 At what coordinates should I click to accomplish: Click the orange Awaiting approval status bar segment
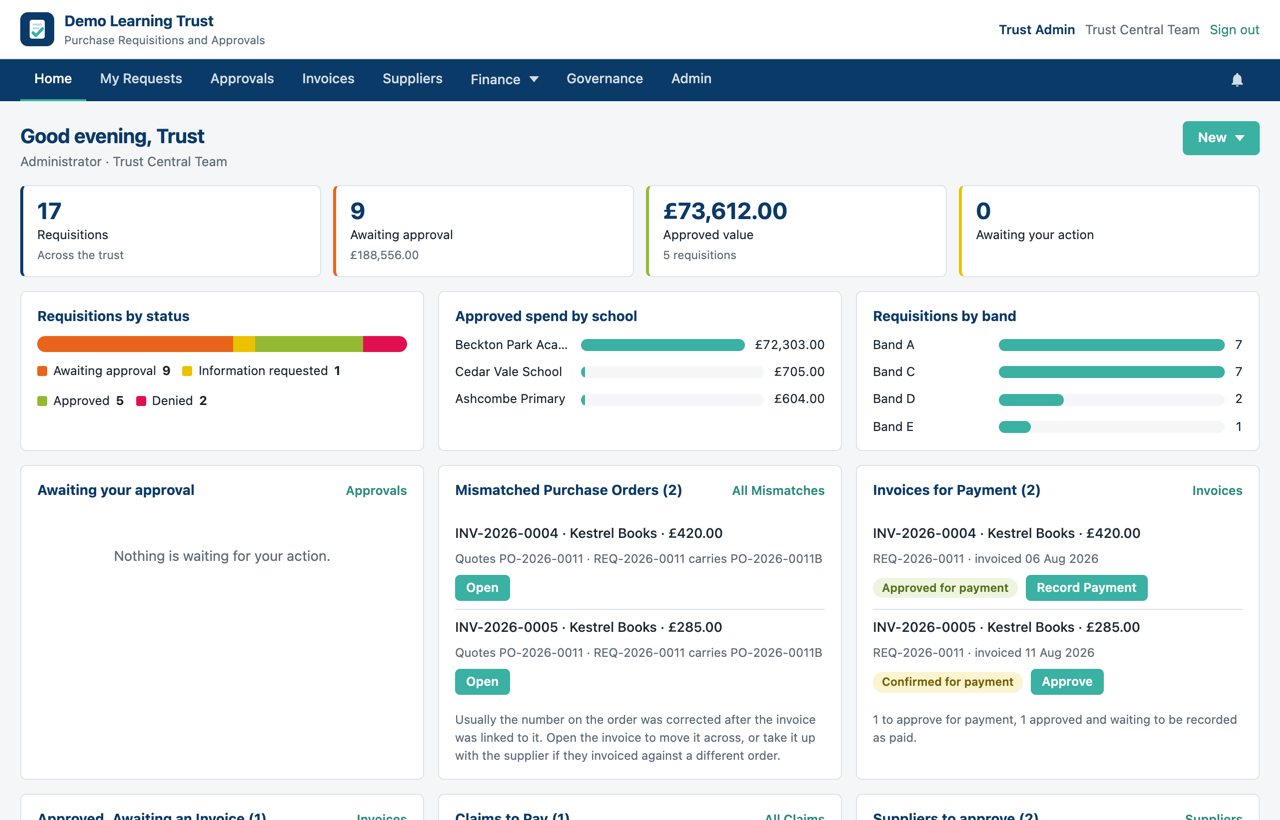(x=135, y=344)
